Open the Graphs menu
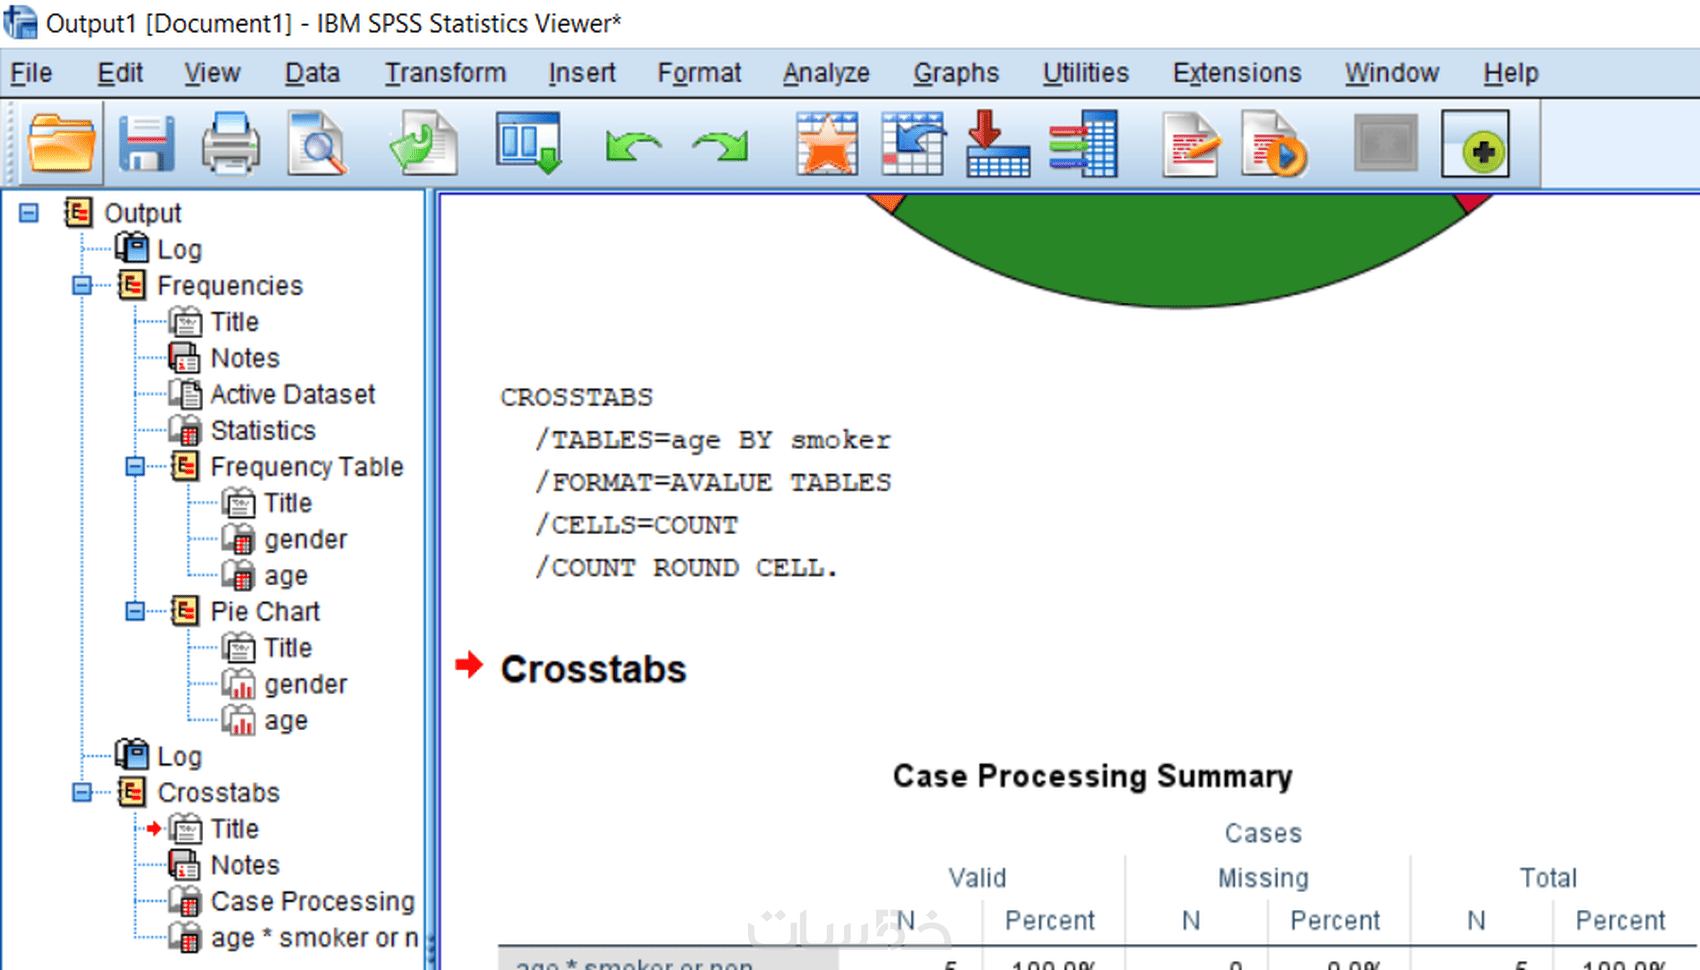Viewport: 1700px width, 970px height. pos(956,73)
